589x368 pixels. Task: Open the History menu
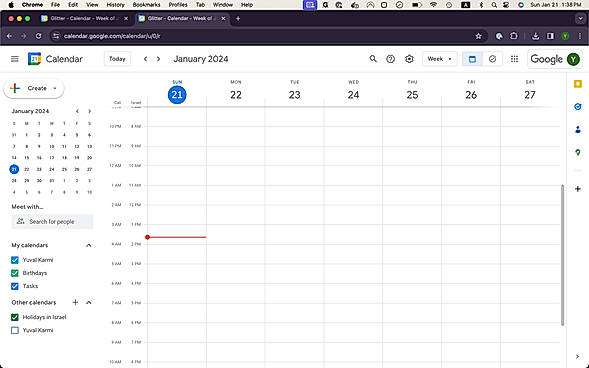point(115,5)
